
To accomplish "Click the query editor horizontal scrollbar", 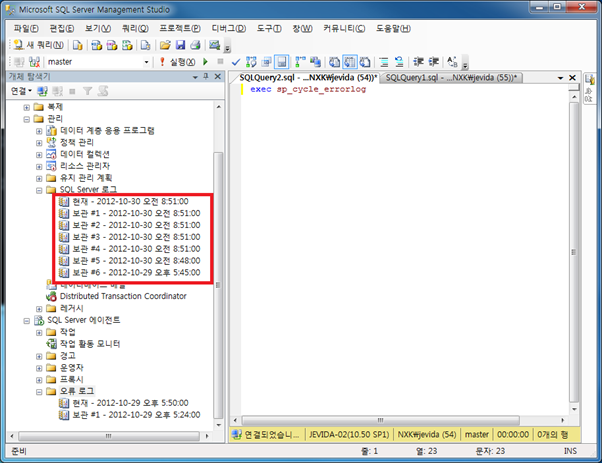I will pos(380,420).
